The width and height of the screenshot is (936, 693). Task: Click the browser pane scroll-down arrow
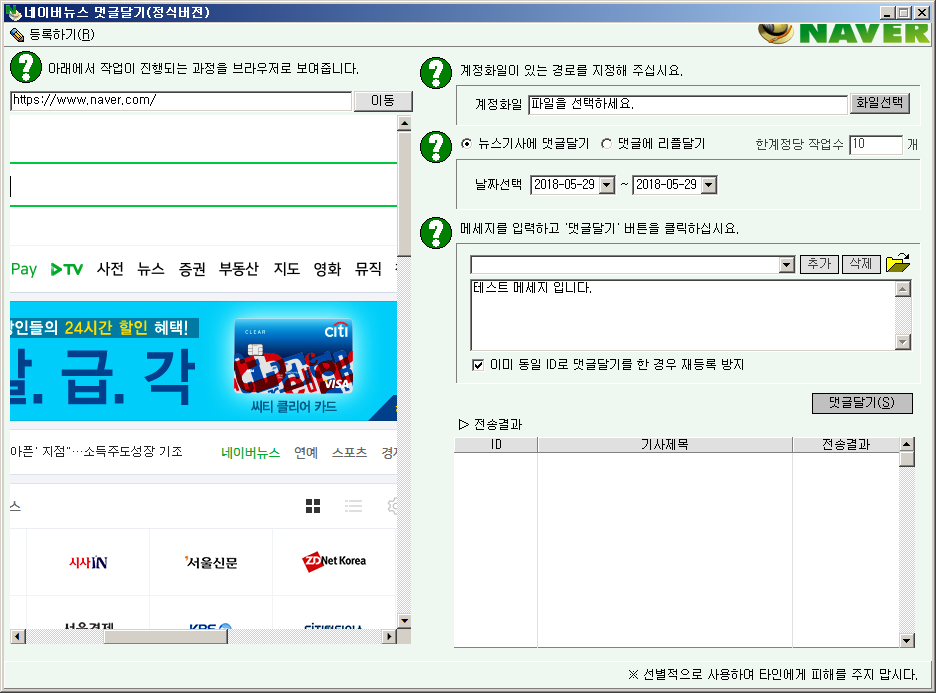click(x=404, y=621)
